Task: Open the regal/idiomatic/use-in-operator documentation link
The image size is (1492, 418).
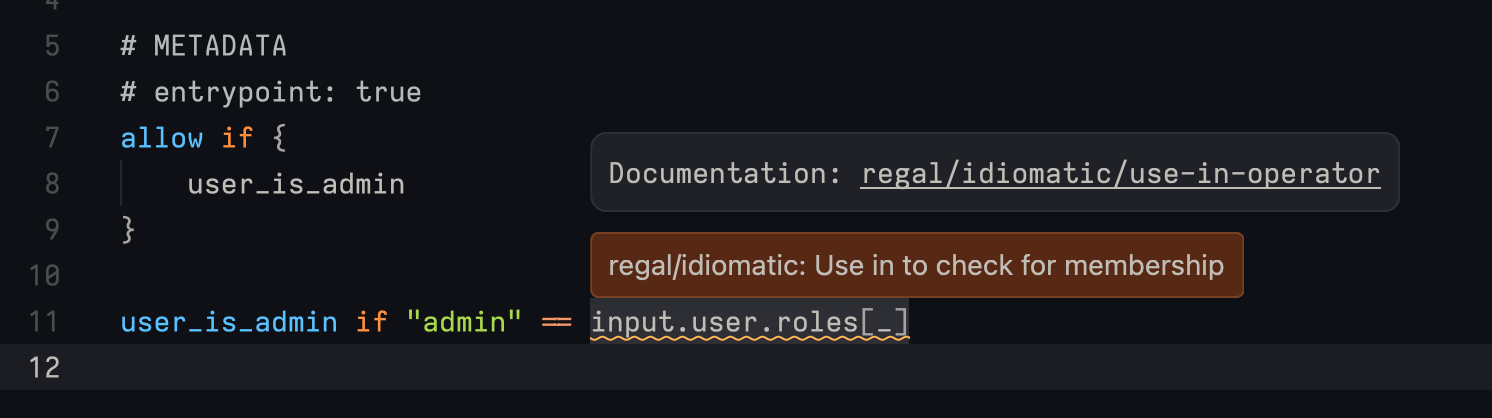Action: [1120, 174]
